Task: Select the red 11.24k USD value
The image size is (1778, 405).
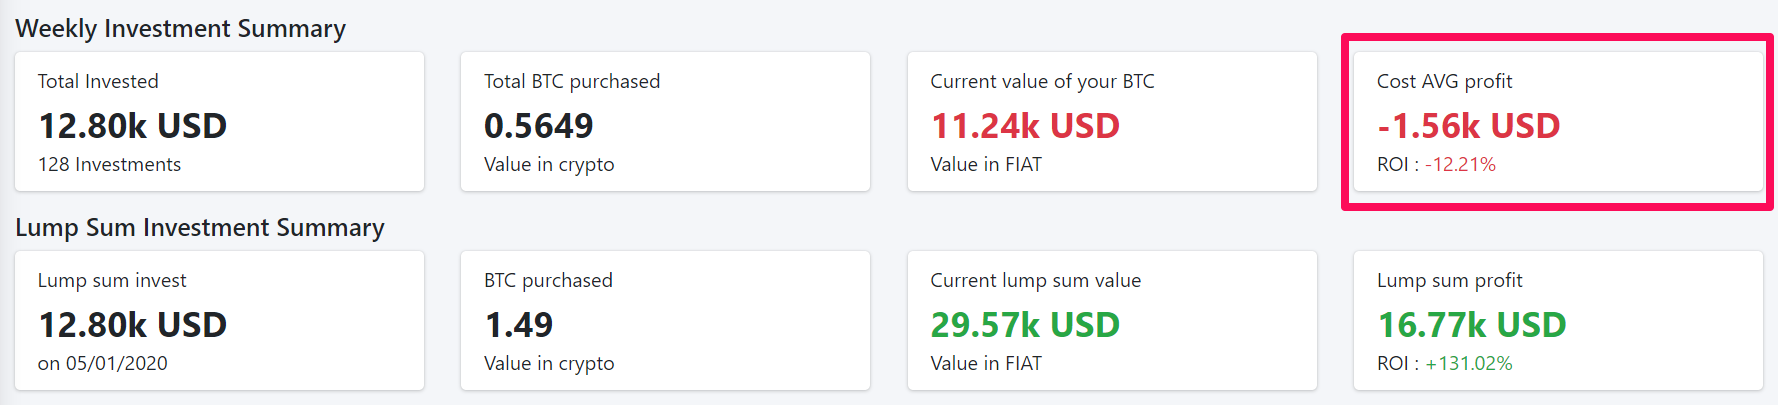Action: point(1025,126)
